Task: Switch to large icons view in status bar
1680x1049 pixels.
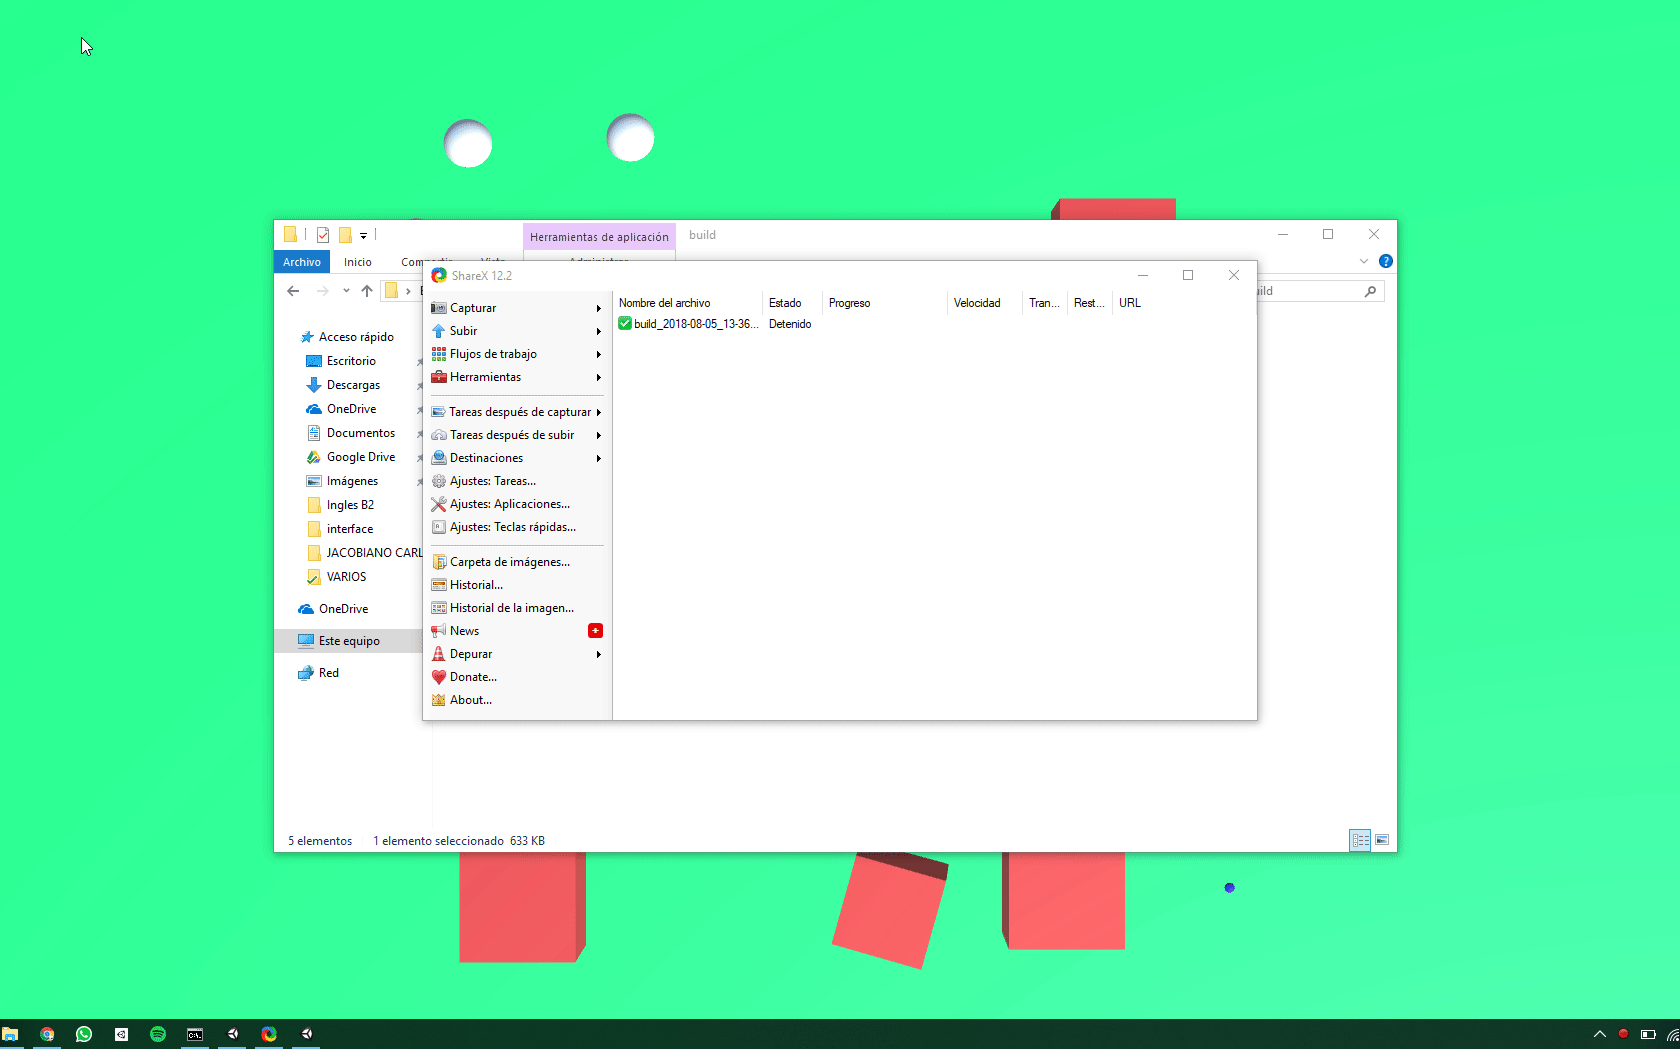Action: (1382, 840)
